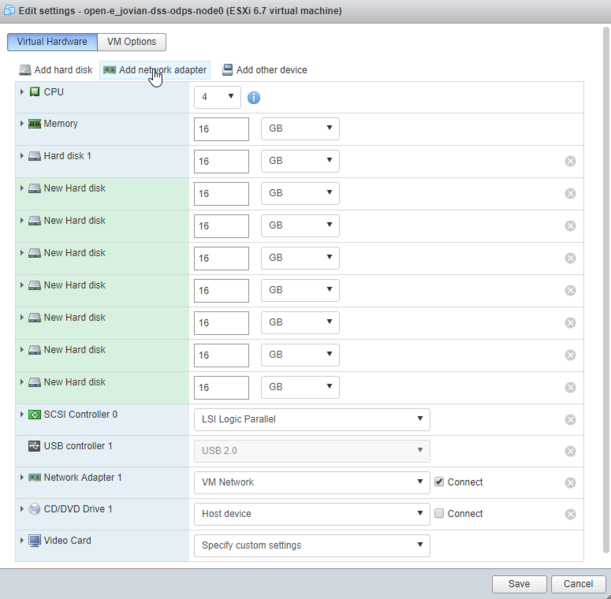The image size is (611, 599).
Task: Open the CPU count dropdown
Action: point(217,97)
